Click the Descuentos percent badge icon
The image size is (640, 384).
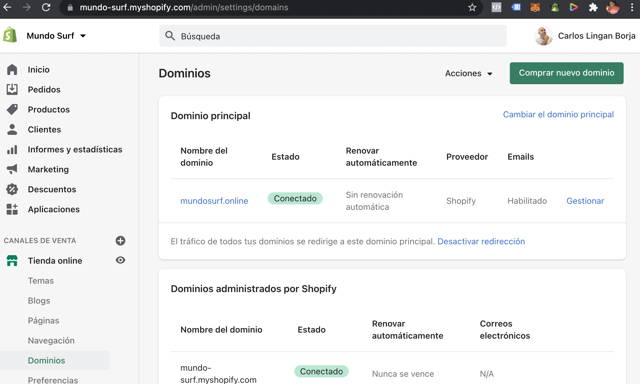12,189
